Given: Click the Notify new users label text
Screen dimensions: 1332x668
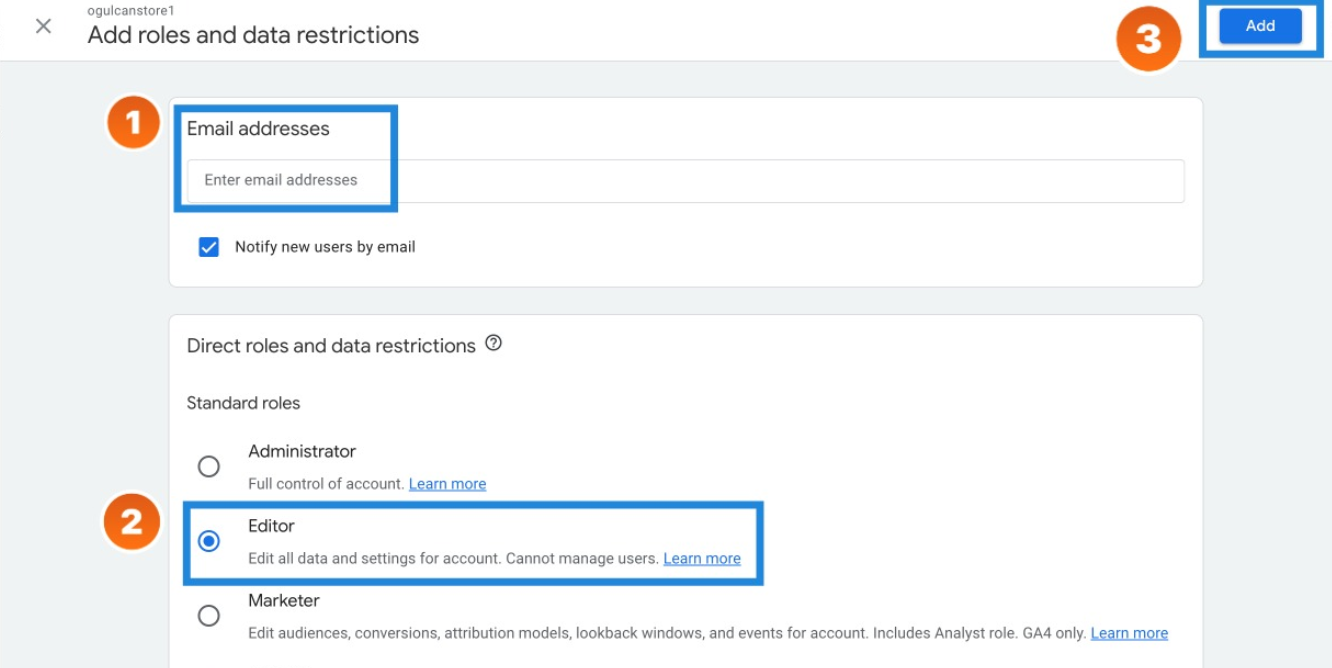Looking at the screenshot, I should 325,247.
